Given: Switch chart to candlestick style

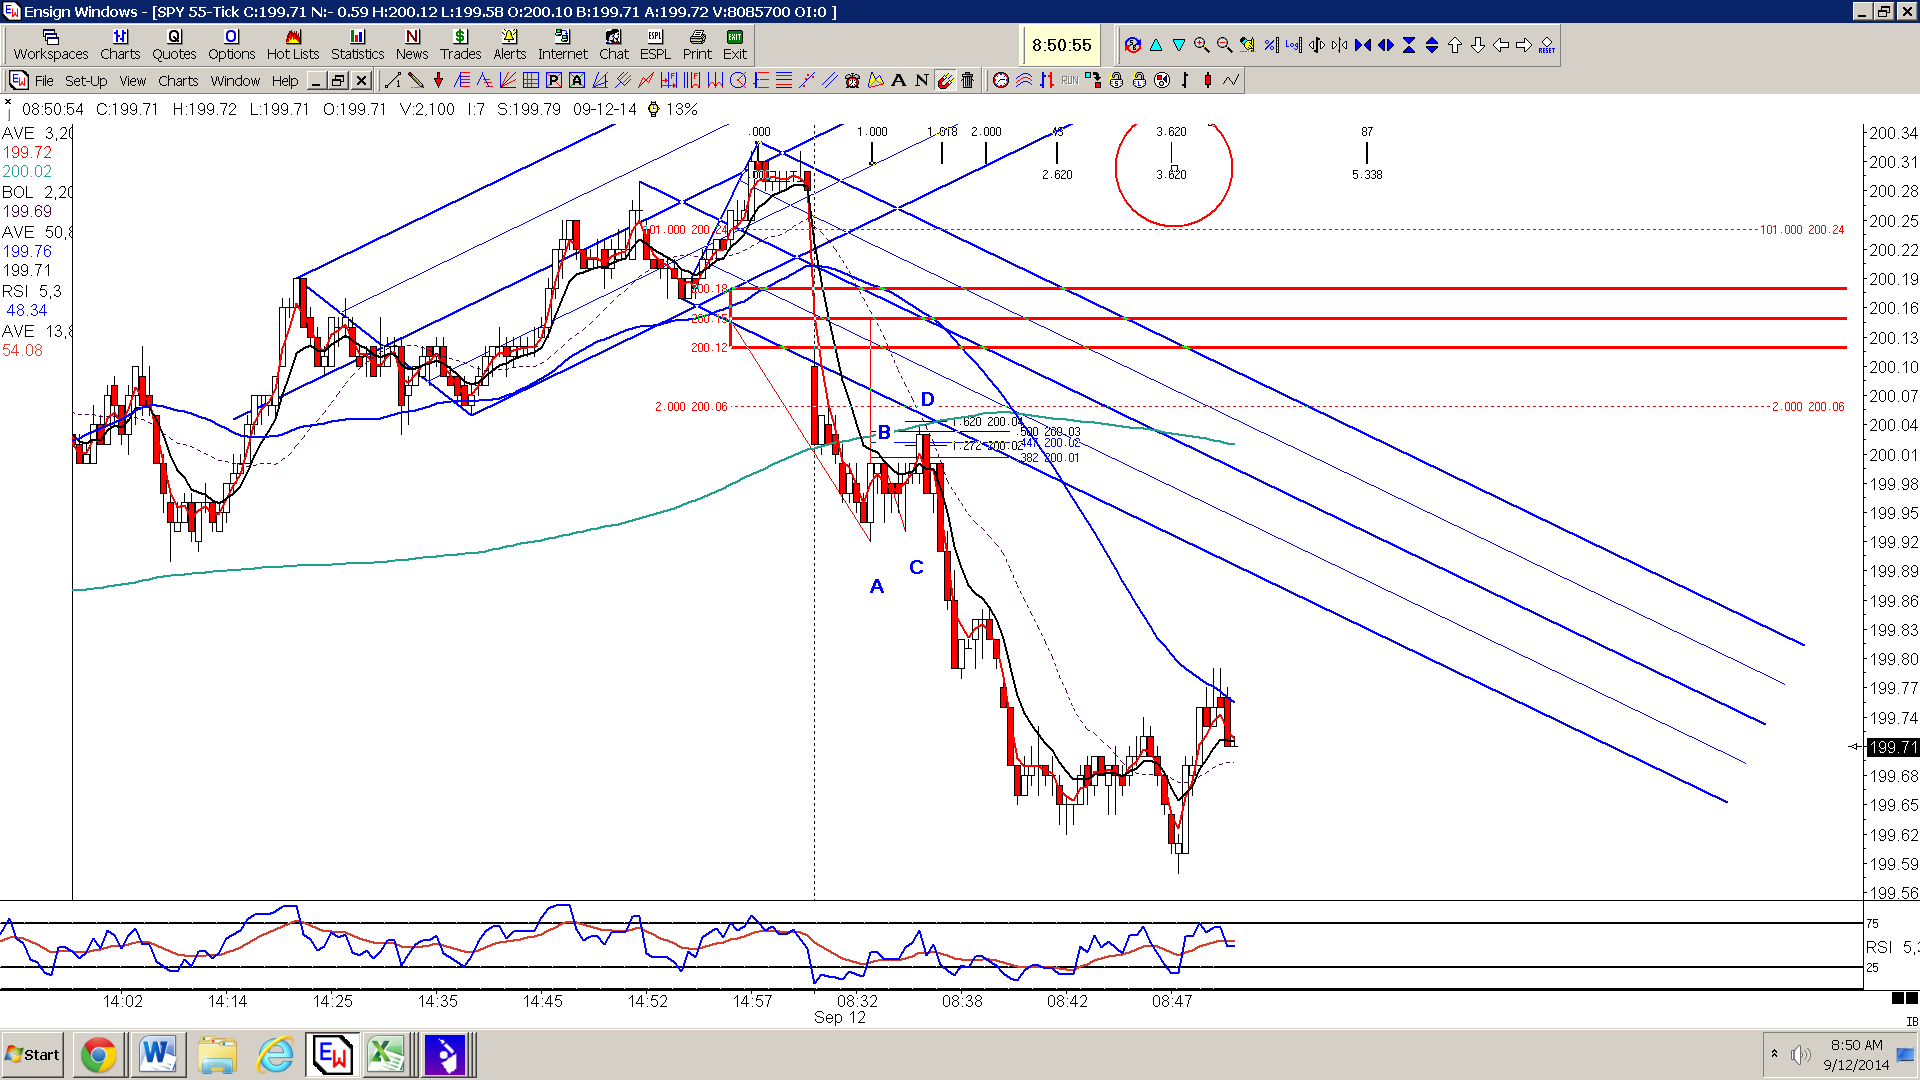Looking at the screenshot, I should (1208, 80).
